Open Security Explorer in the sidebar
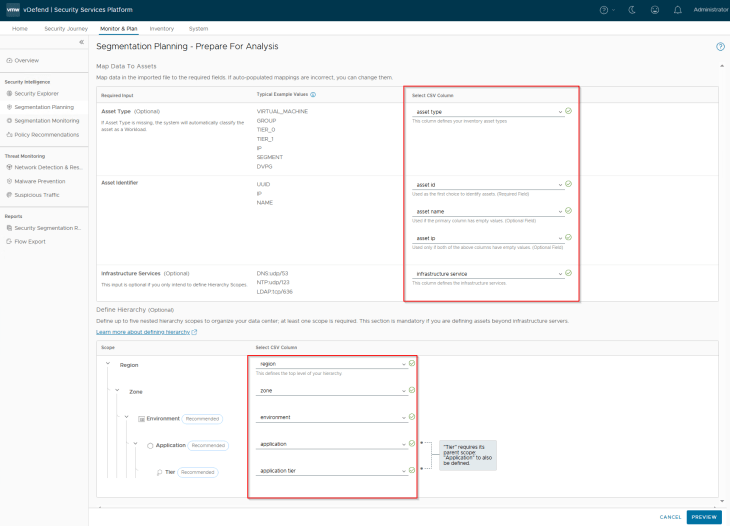The width and height of the screenshot is (730, 526). (38, 93)
